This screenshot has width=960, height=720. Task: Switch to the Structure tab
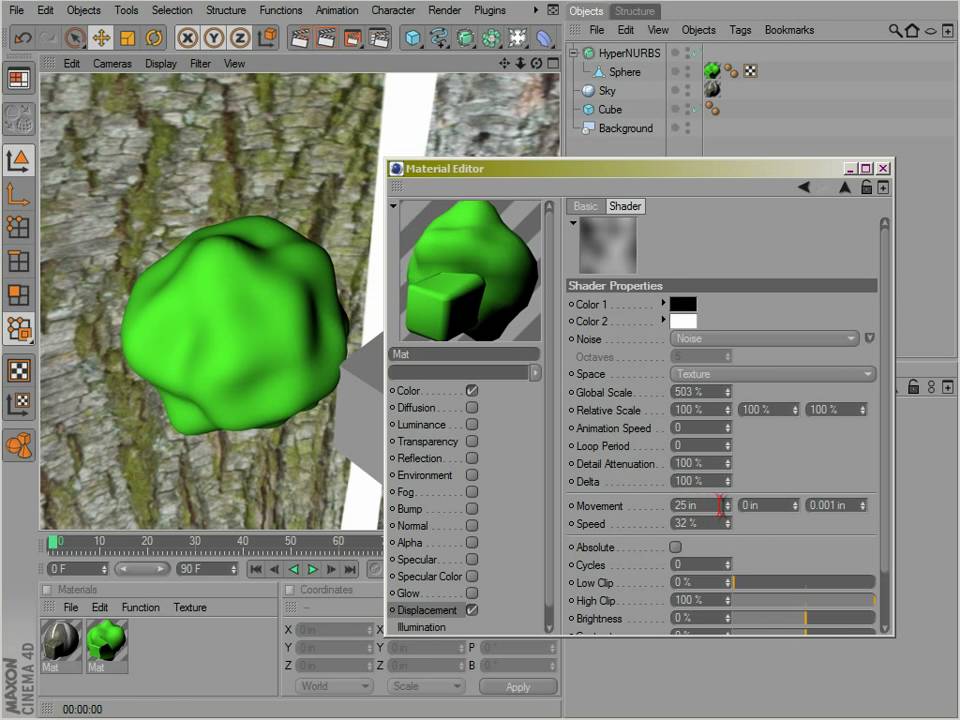634,11
